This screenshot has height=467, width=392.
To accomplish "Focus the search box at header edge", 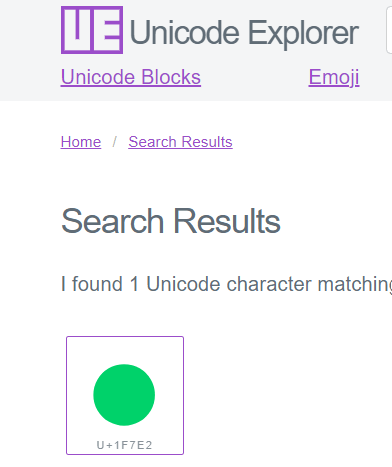I will click(x=389, y=30).
